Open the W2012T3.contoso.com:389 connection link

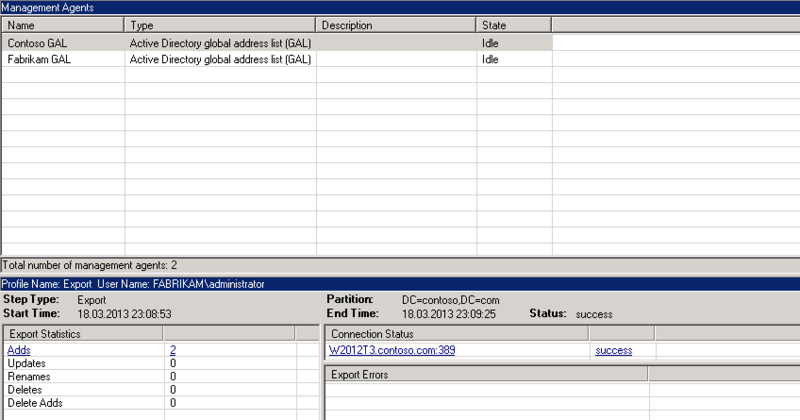tap(392, 350)
